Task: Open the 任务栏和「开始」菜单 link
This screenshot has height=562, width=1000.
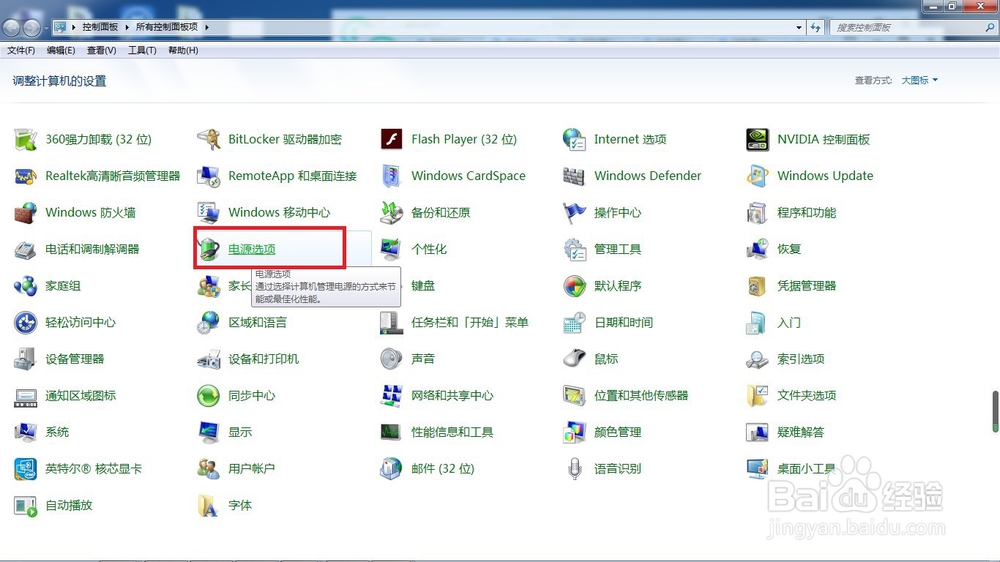Action: coord(469,323)
